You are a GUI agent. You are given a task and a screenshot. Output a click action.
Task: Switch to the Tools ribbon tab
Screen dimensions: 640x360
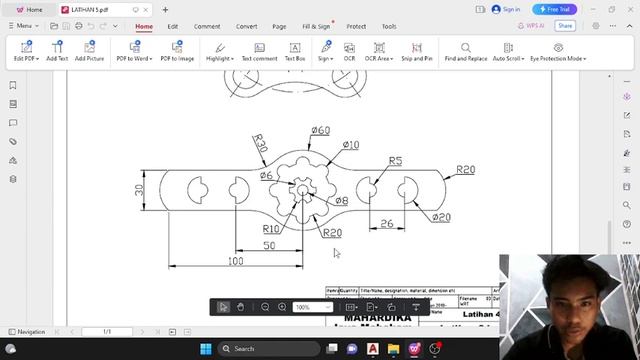tap(389, 27)
